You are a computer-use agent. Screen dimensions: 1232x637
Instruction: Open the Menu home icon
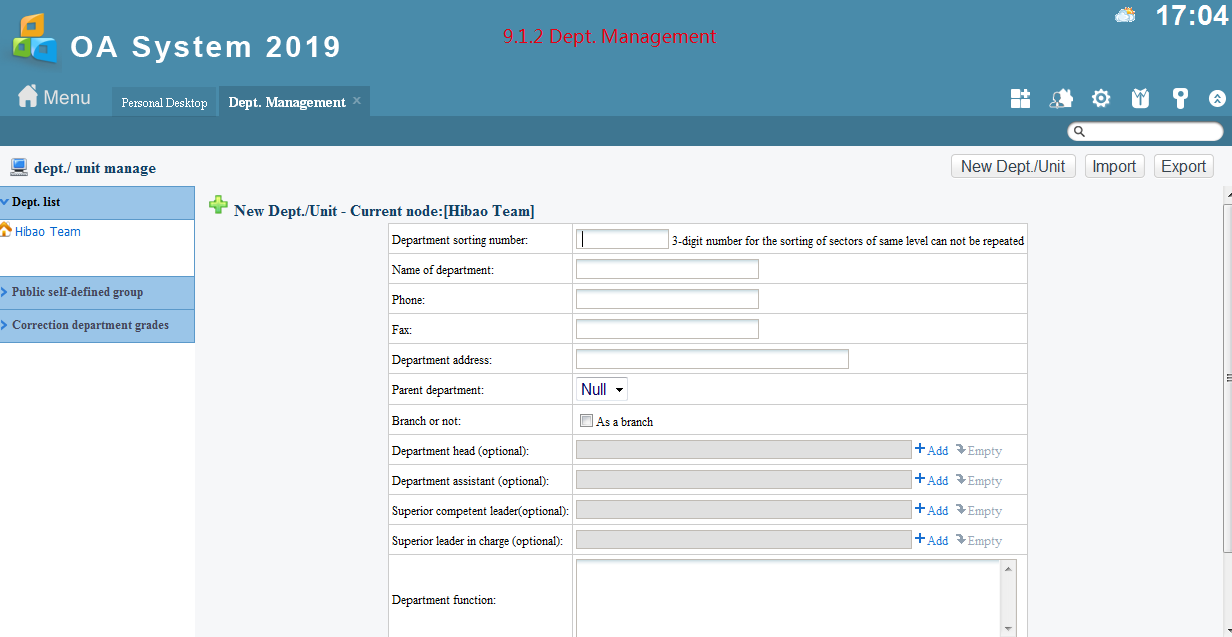click(x=28, y=96)
